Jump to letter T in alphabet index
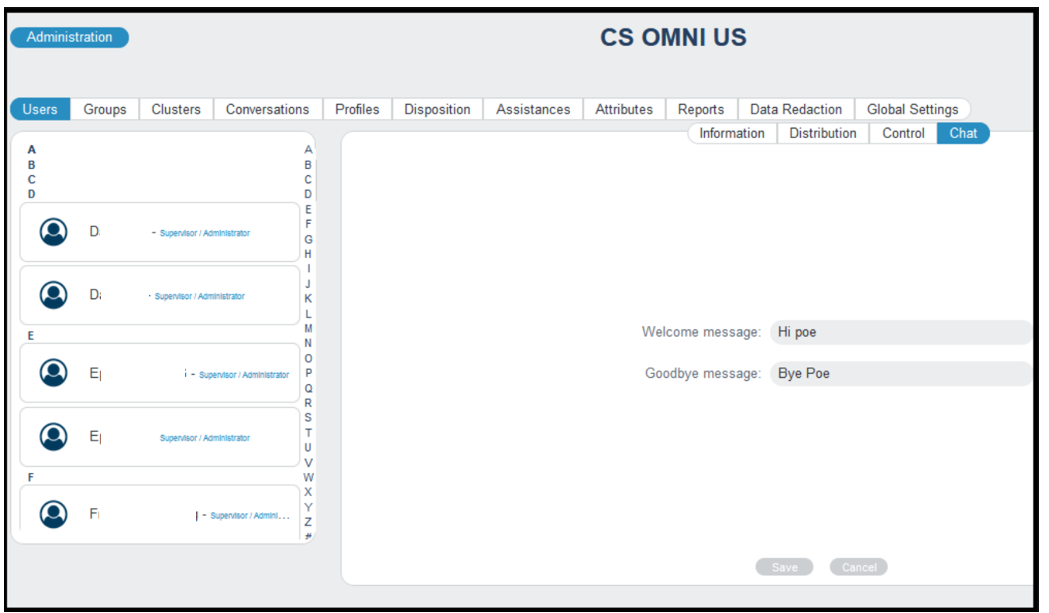 tap(308, 433)
